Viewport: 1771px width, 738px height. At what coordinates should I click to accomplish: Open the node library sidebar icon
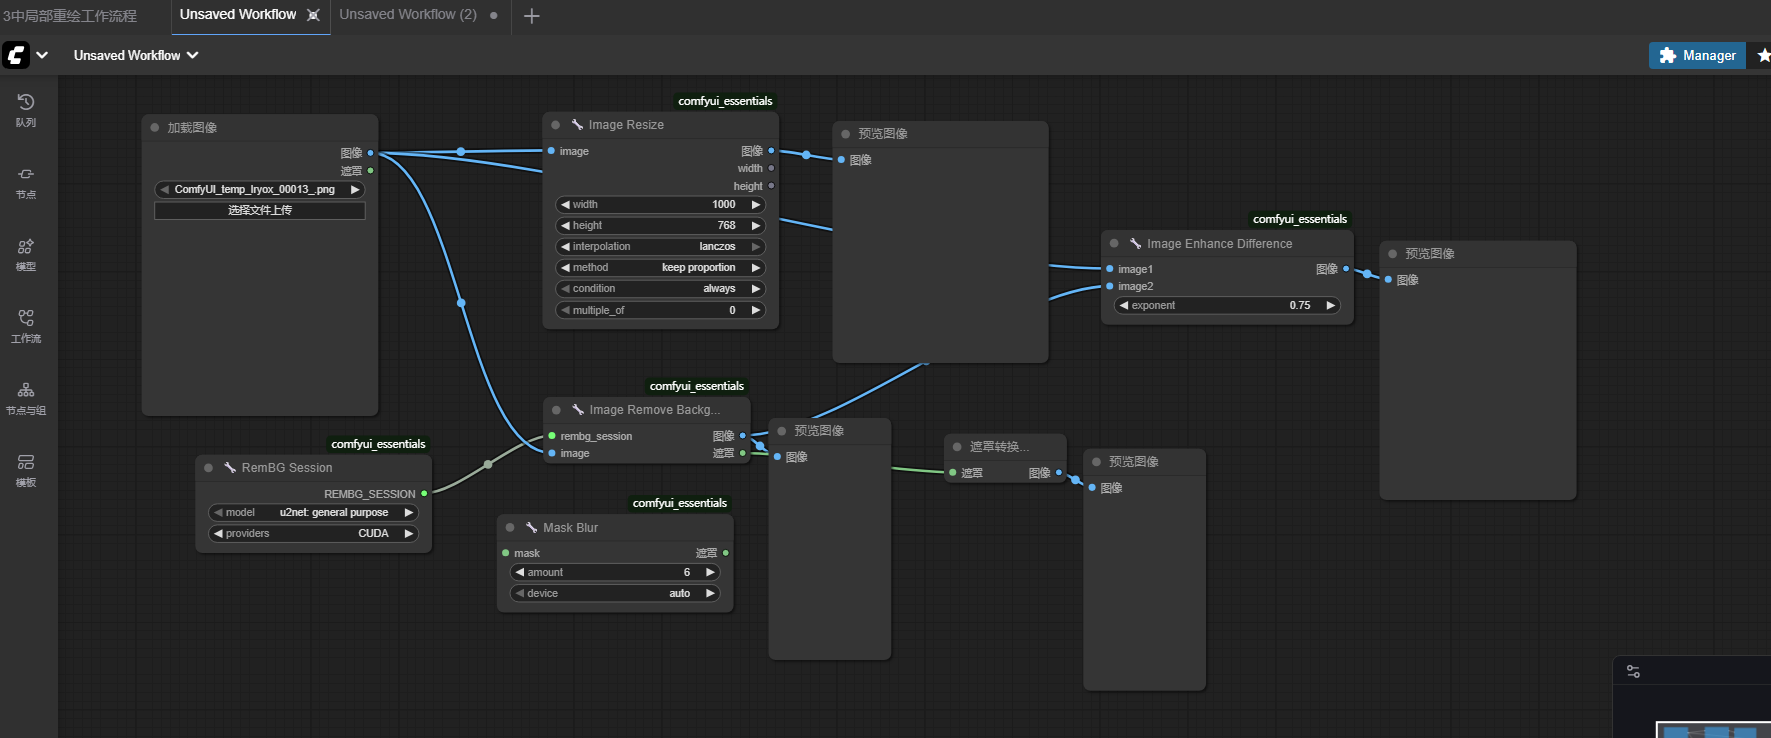[x=26, y=181]
